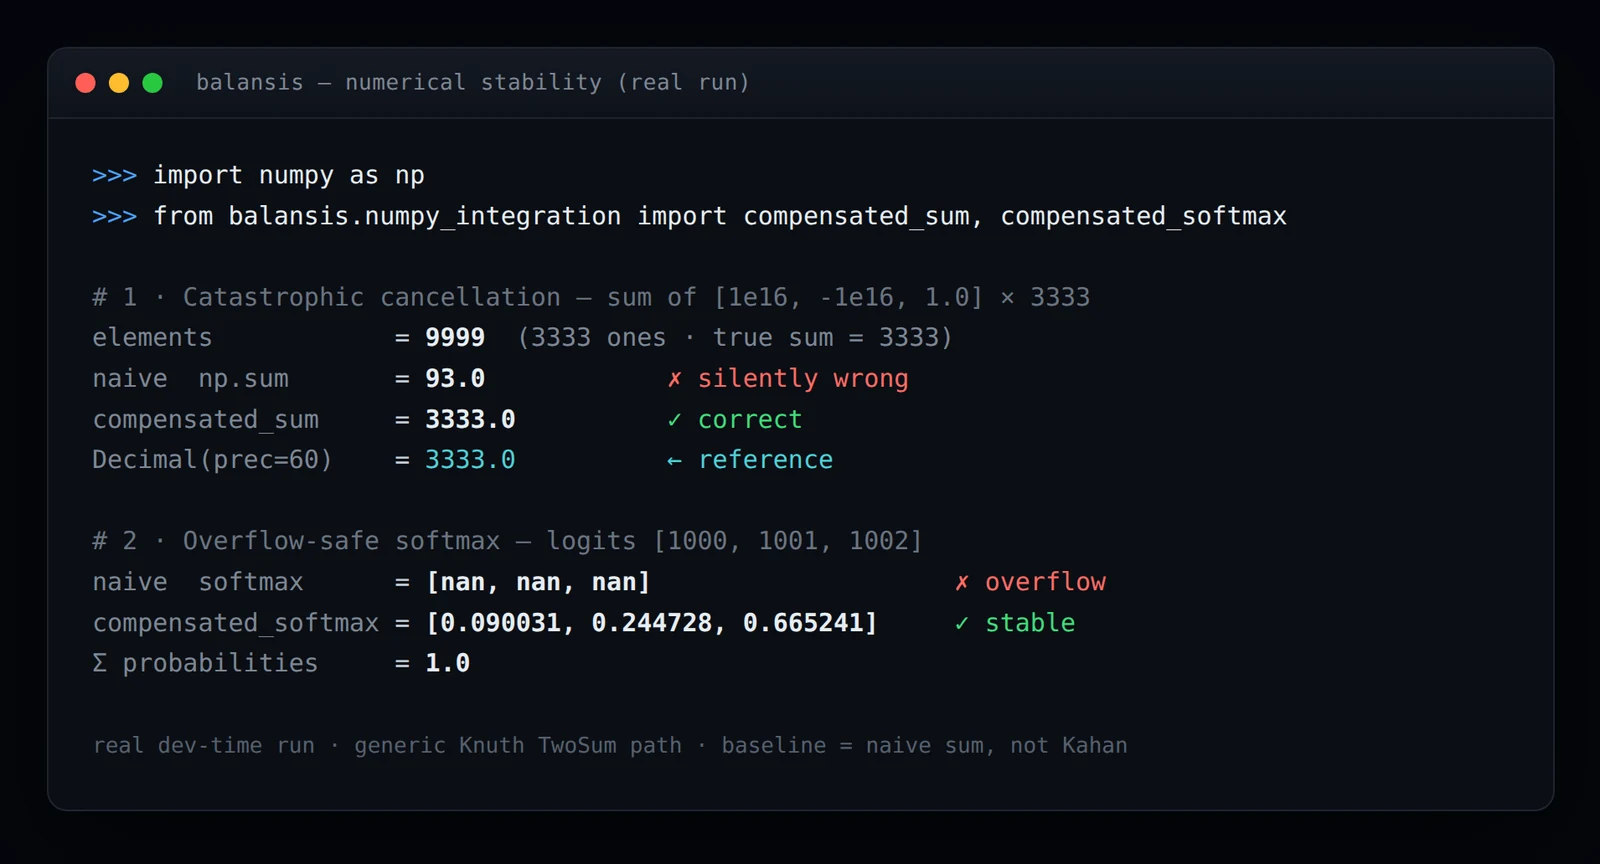Screen dimensions: 1600x864
Task: Click the '# 2 · Overflow-safe softmax' comment
Action: click(507, 541)
